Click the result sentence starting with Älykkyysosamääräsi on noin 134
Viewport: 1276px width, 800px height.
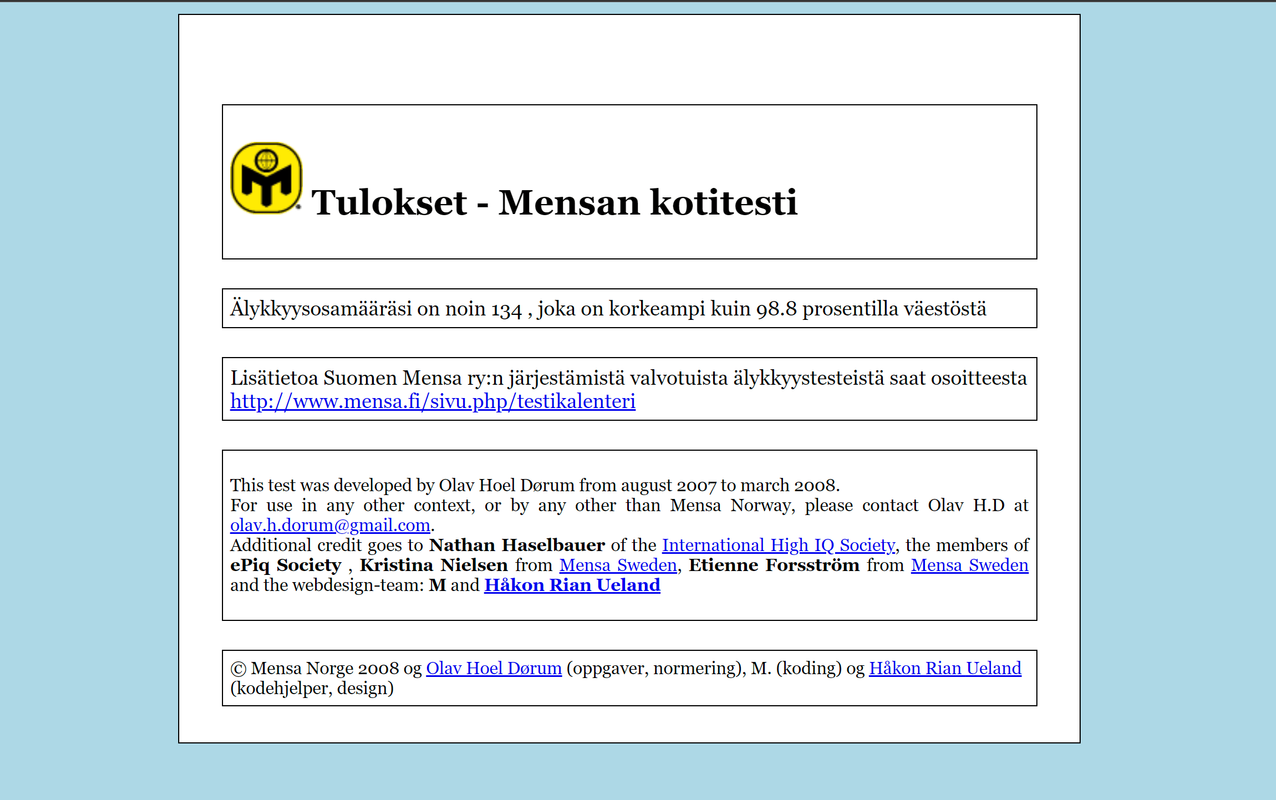click(x=608, y=309)
